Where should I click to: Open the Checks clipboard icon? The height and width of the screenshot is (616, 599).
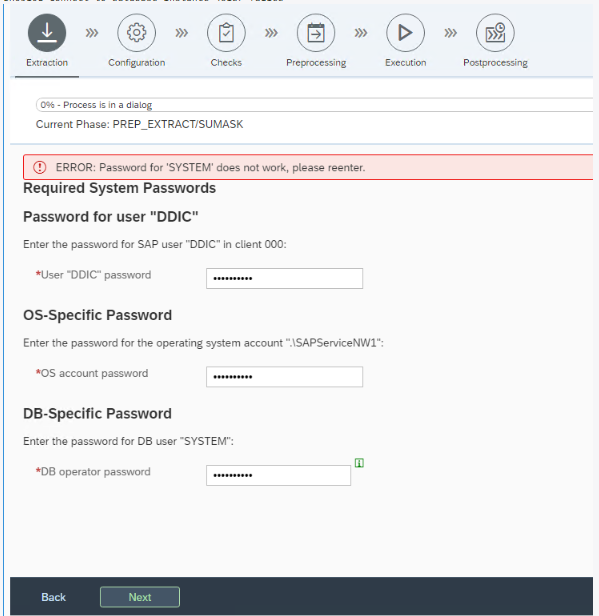pos(226,33)
